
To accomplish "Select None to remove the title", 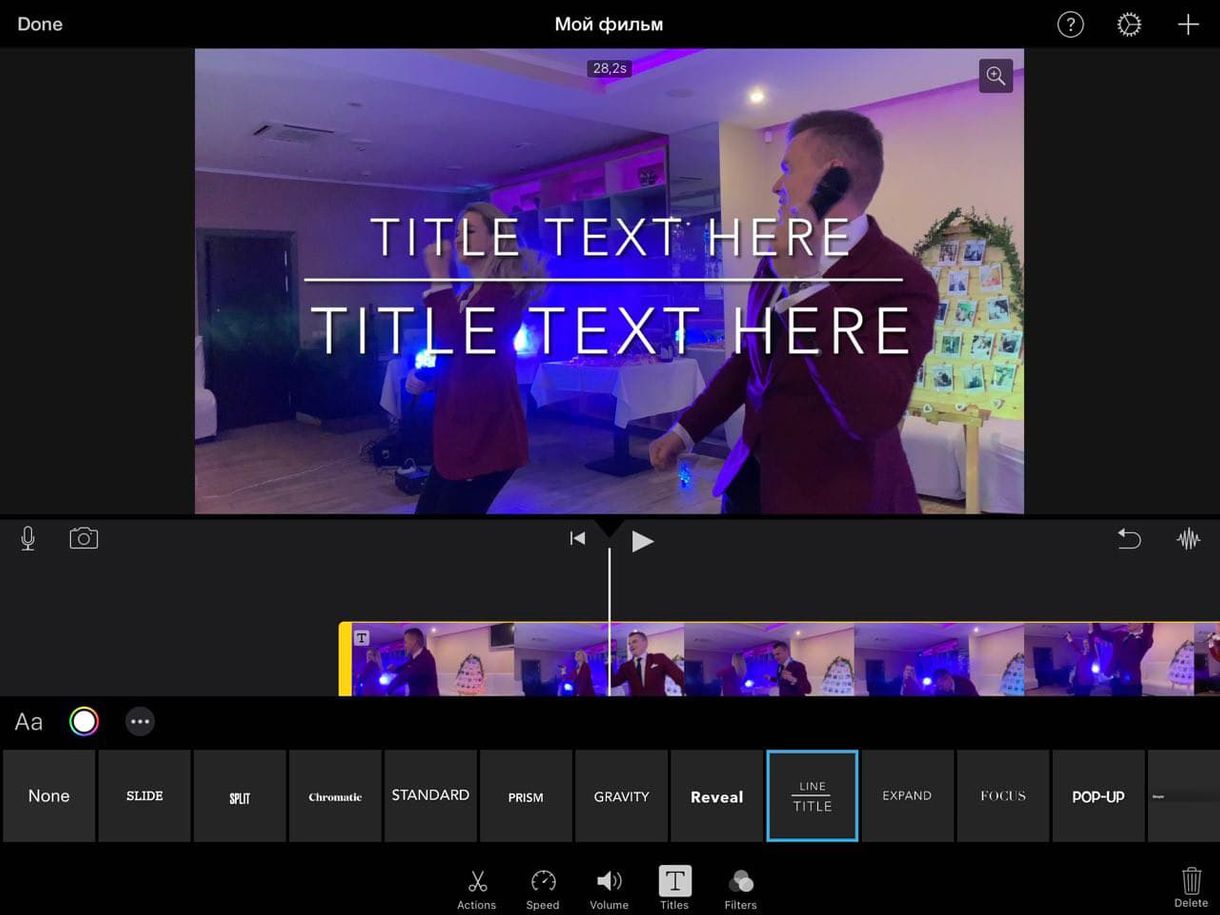I will pyautogui.click(x=49, y=795).
